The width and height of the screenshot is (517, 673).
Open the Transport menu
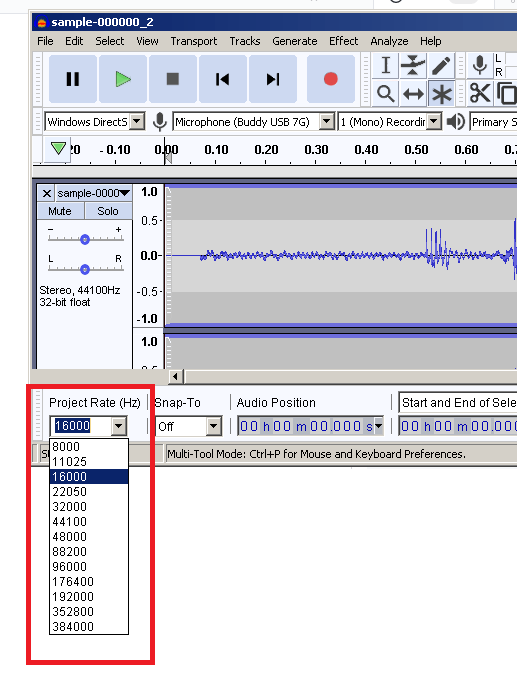point(193,41)
